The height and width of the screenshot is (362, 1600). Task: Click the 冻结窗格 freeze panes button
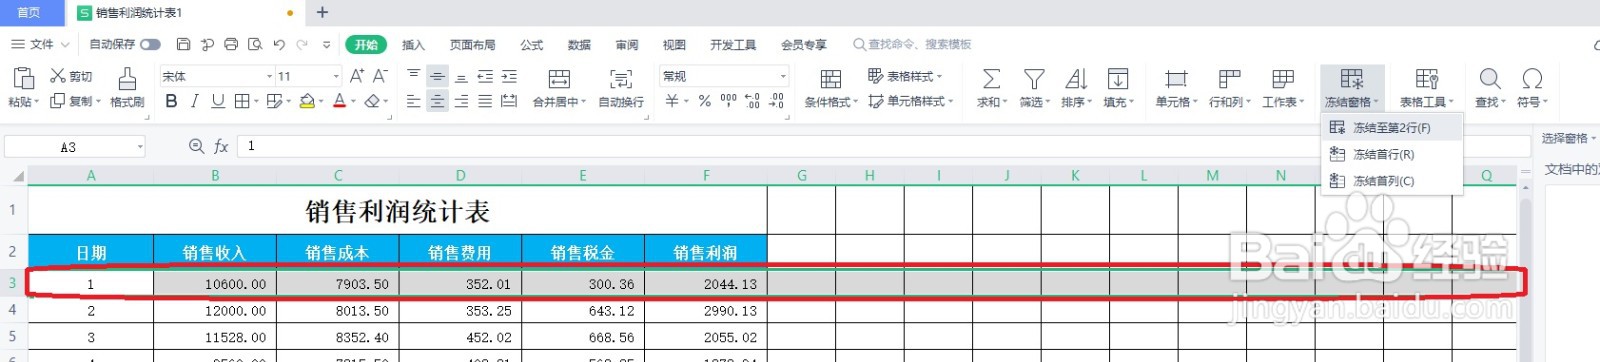pyautogui.click(x=1352, y=88)
